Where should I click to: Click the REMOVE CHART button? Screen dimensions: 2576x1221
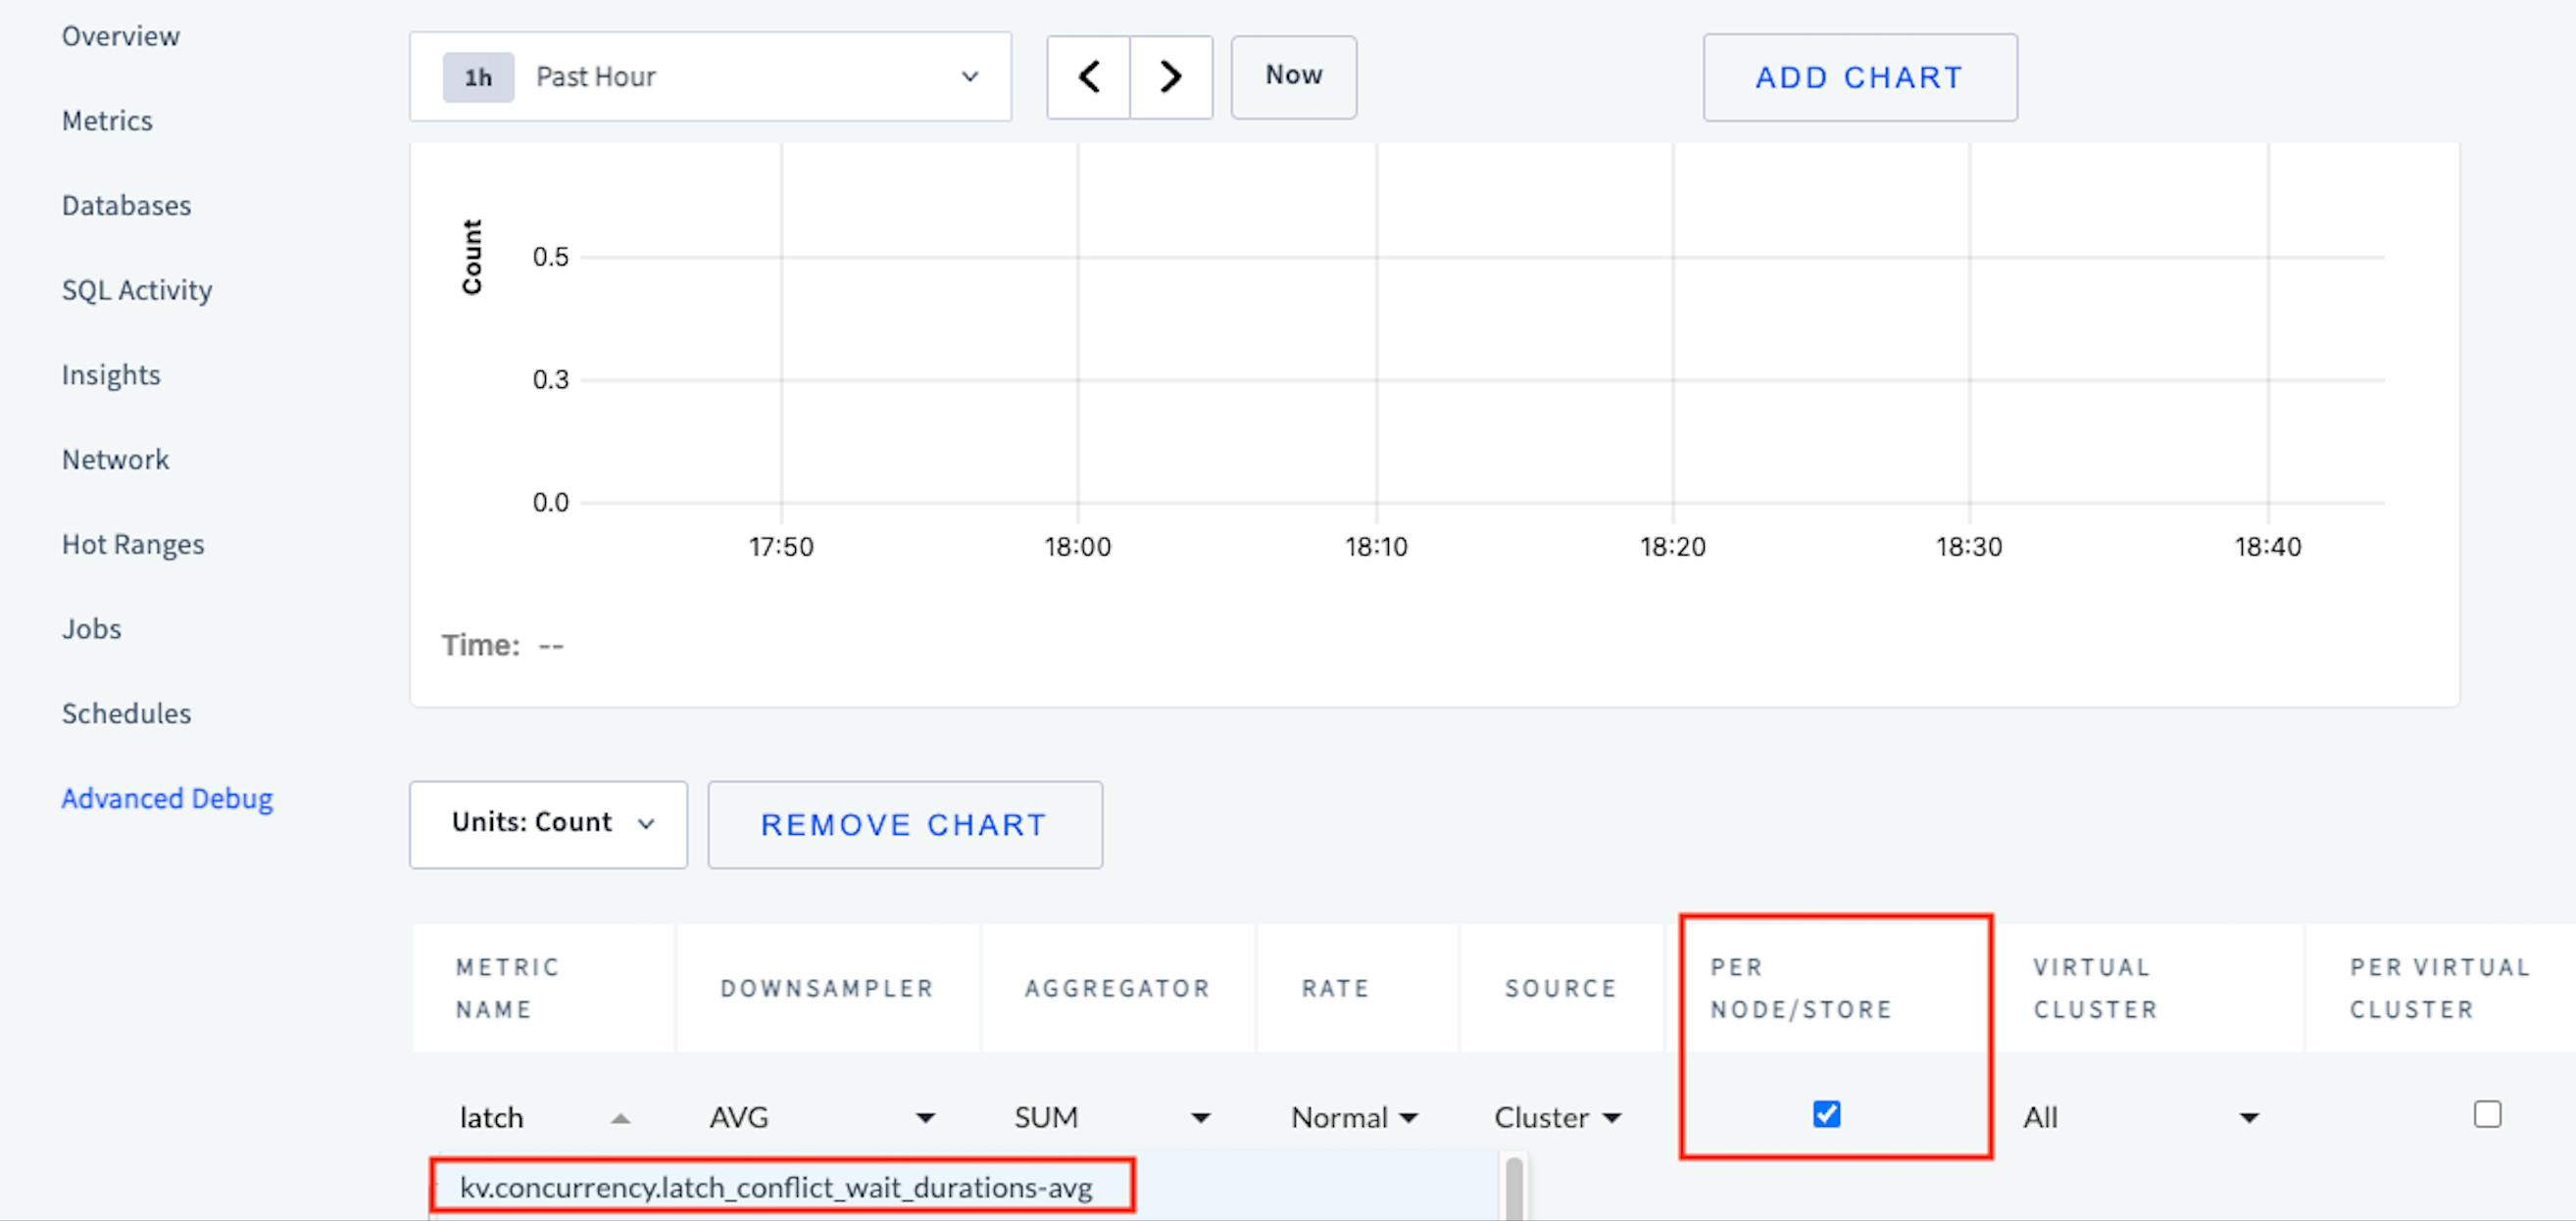[x=904, y=825]
